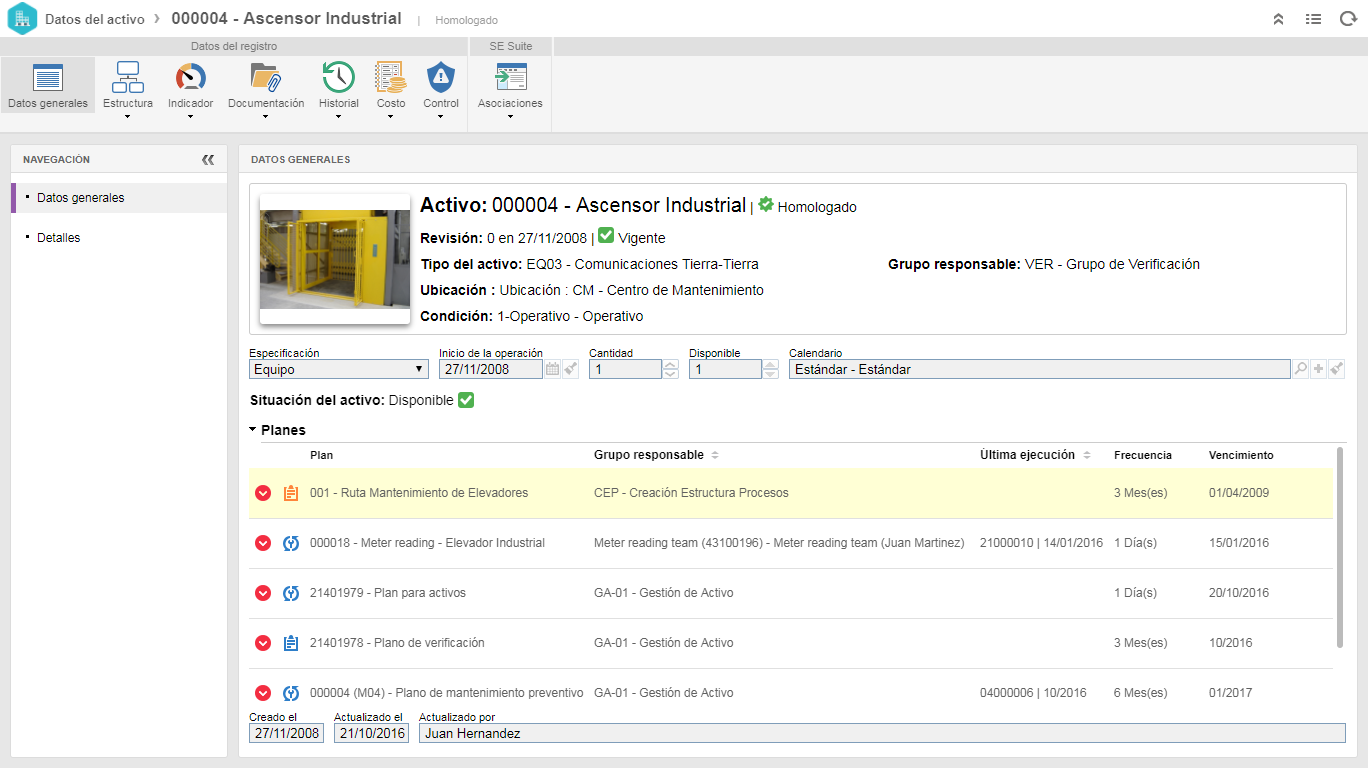
Task: Click orange route icon for plan 001
Action: point(291,493)
